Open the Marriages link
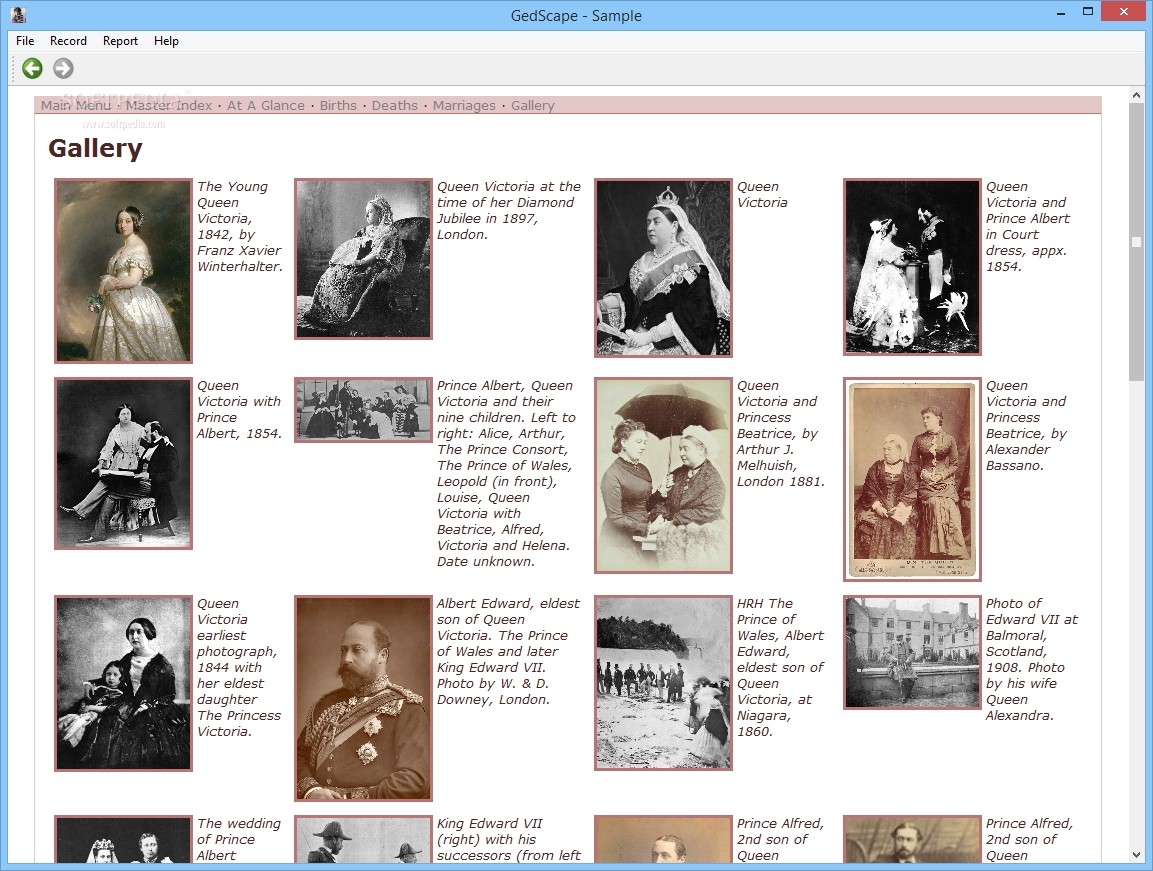The width and height of the screenshot is (1153, 871). (x=464, y=105)
